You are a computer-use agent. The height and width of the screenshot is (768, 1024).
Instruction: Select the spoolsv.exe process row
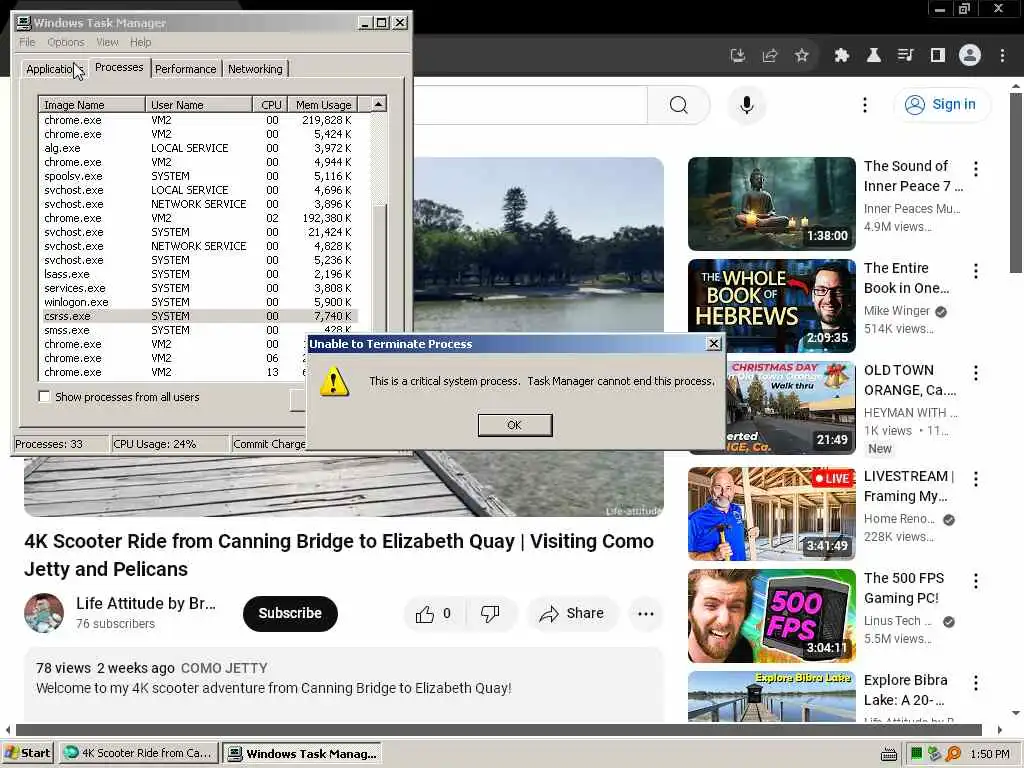199,176
